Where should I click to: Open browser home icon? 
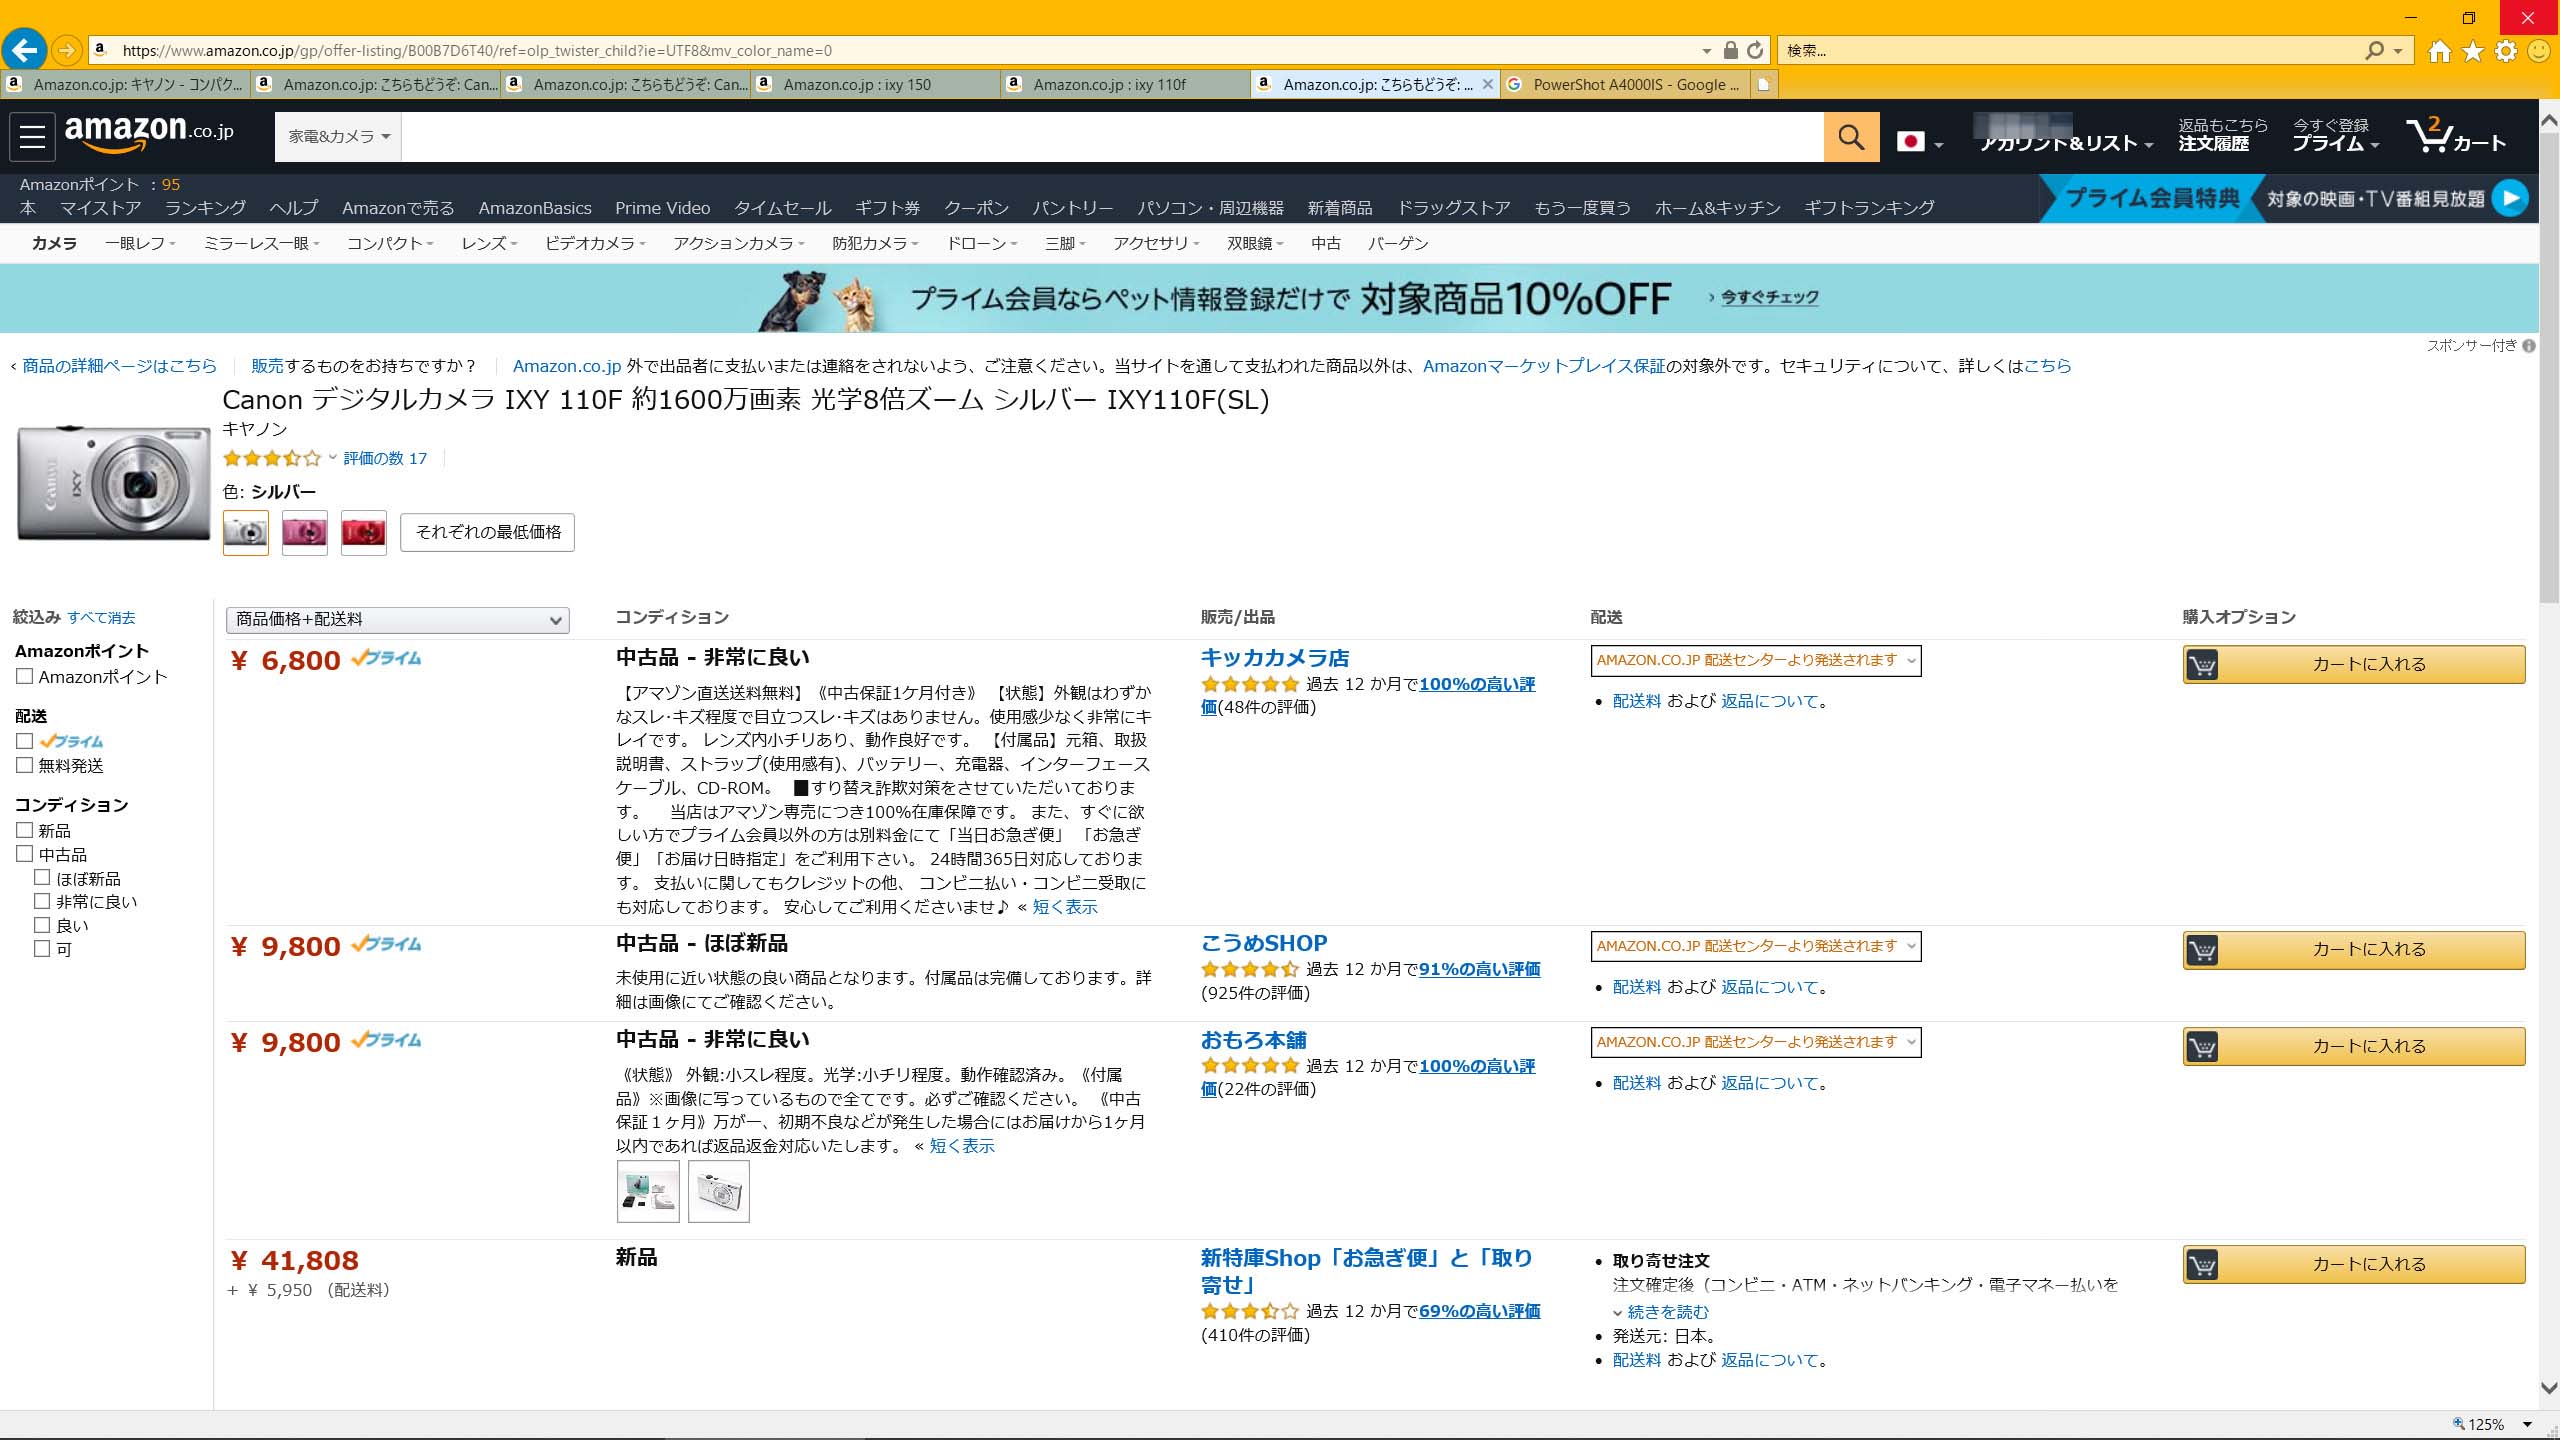tap(2439, 51)
